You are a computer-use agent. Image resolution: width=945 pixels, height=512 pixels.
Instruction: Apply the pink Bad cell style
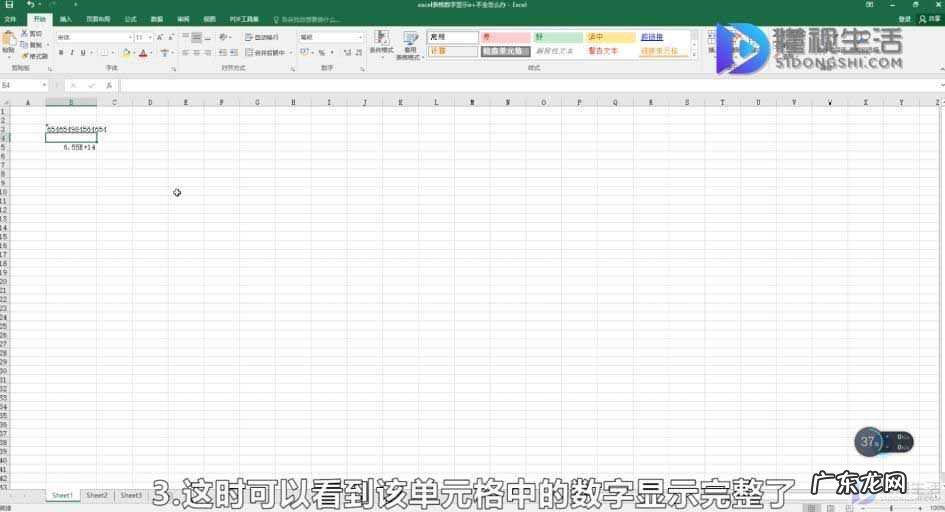pyautogui.click(x=505, y=37)
